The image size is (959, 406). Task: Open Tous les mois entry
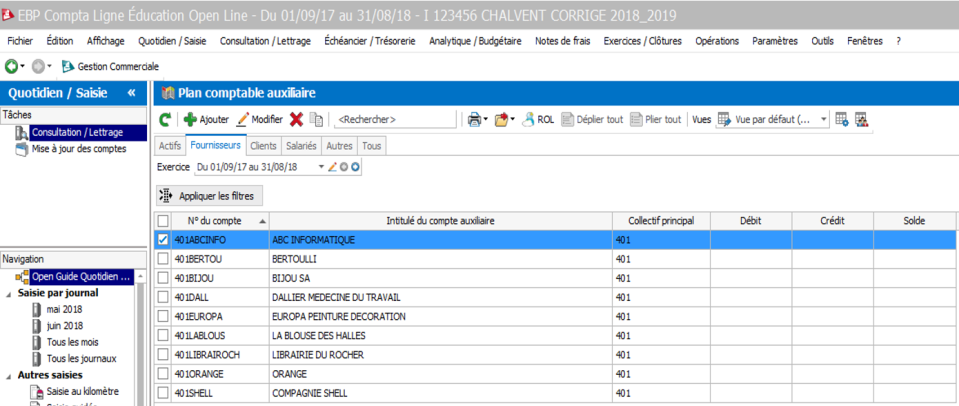tap(72, 342)
